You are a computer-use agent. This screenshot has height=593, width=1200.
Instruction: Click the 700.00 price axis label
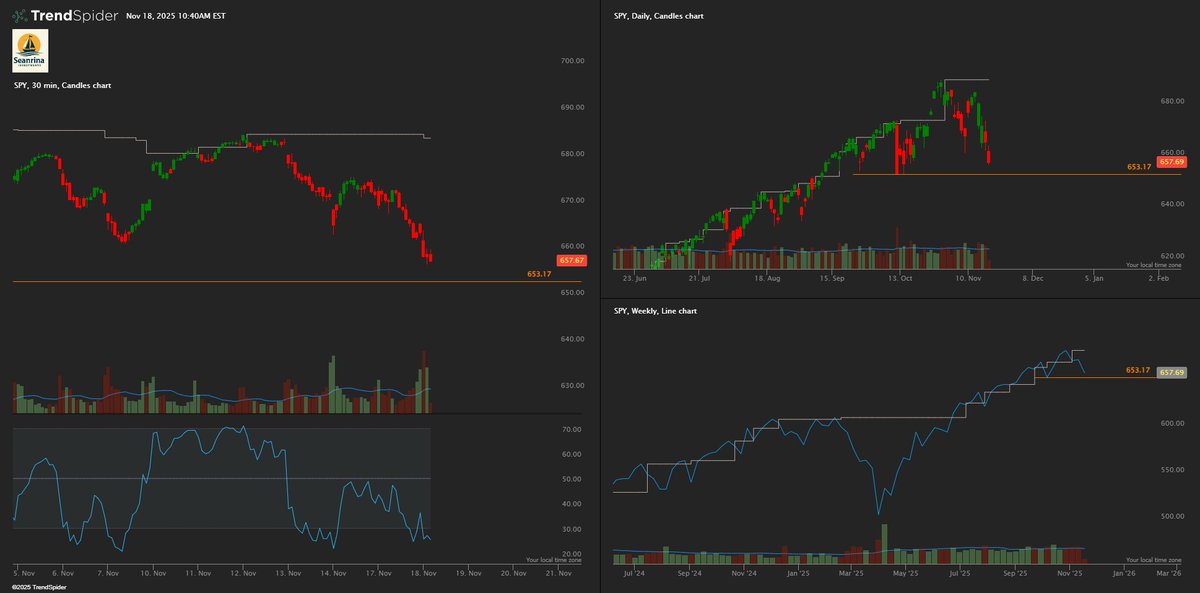coord(572,61)
